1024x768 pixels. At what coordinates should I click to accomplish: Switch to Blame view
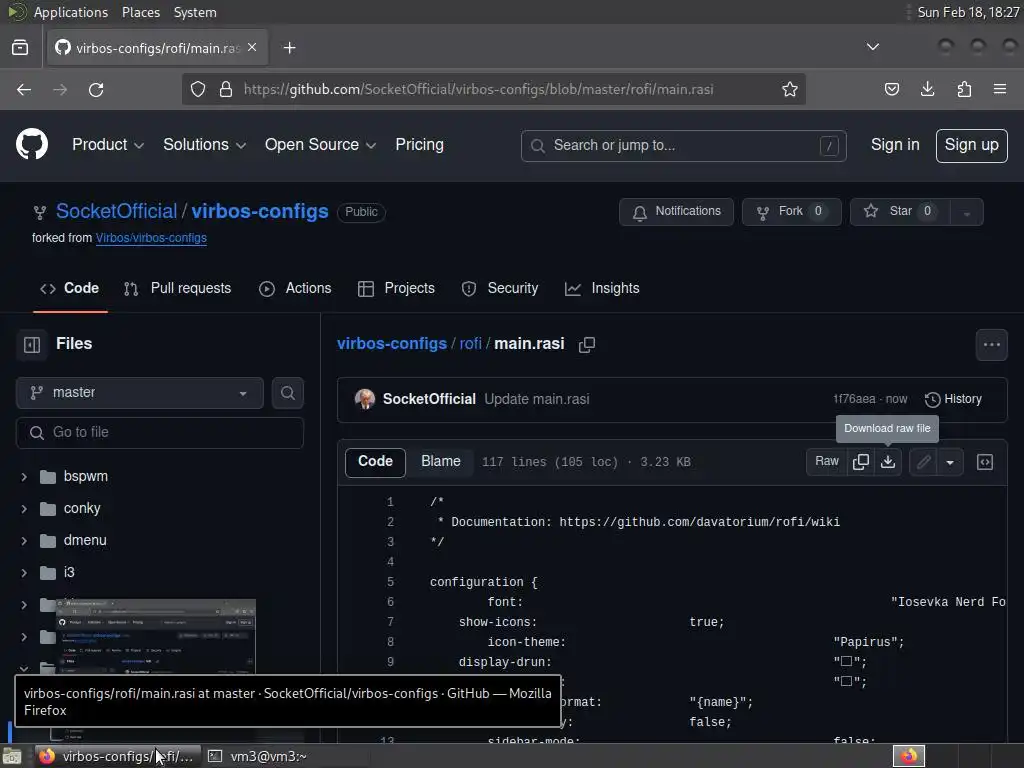pyautogui.click(x=441, y=461)
